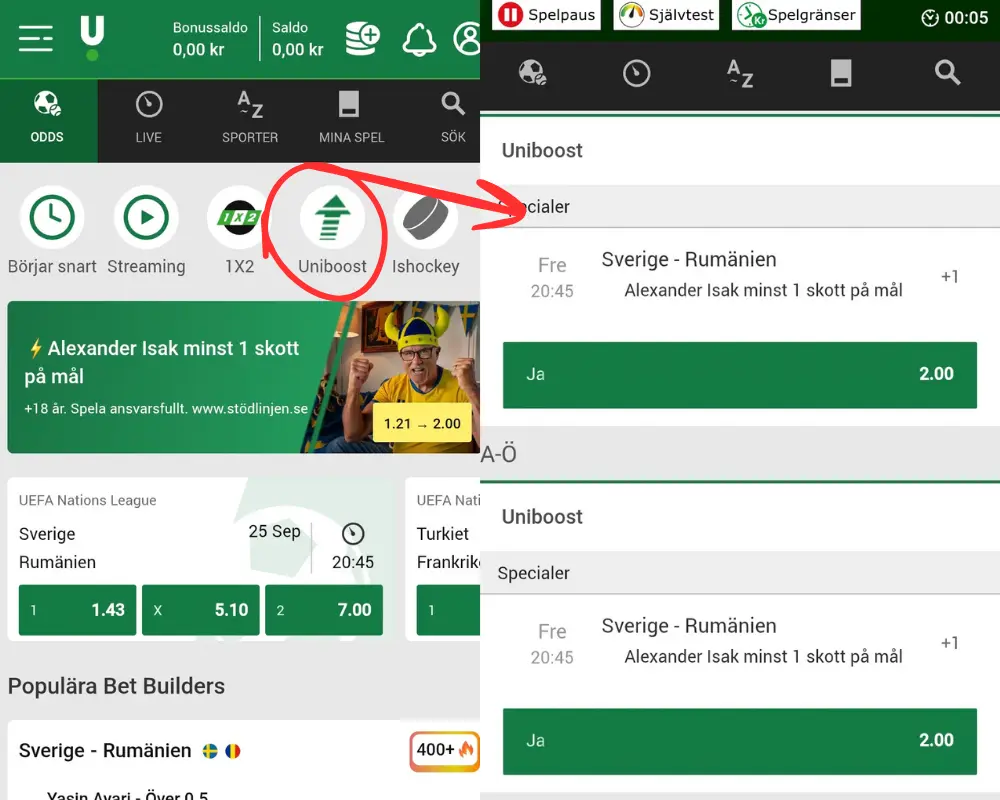This screenshot has width=1000, height=800.
Task: Tap Bonussaldo 0,00 kr balance
Action: tap(210, 39)
